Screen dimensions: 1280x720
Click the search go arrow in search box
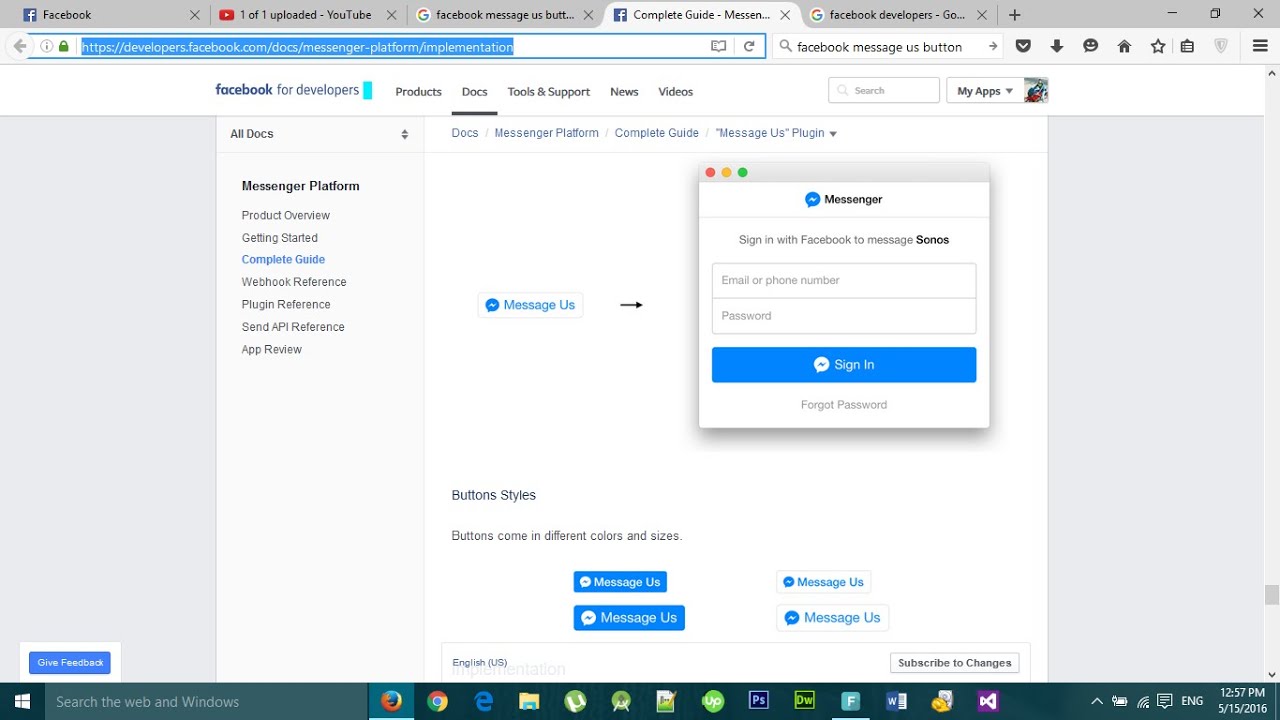coord(993,46)
